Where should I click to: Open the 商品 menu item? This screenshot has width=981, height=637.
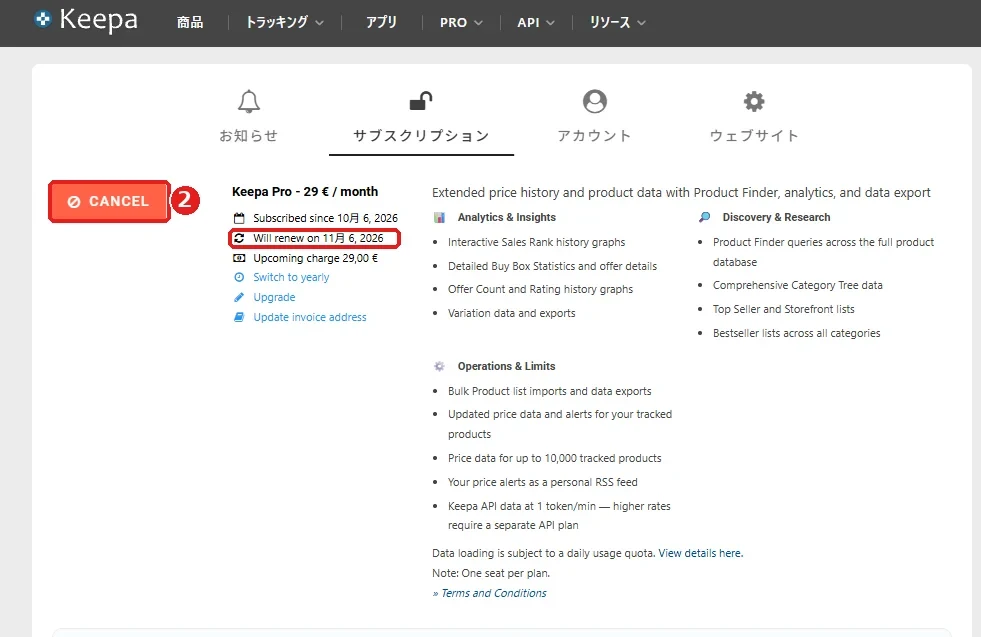pyautogui.click(x=190, y=23)
